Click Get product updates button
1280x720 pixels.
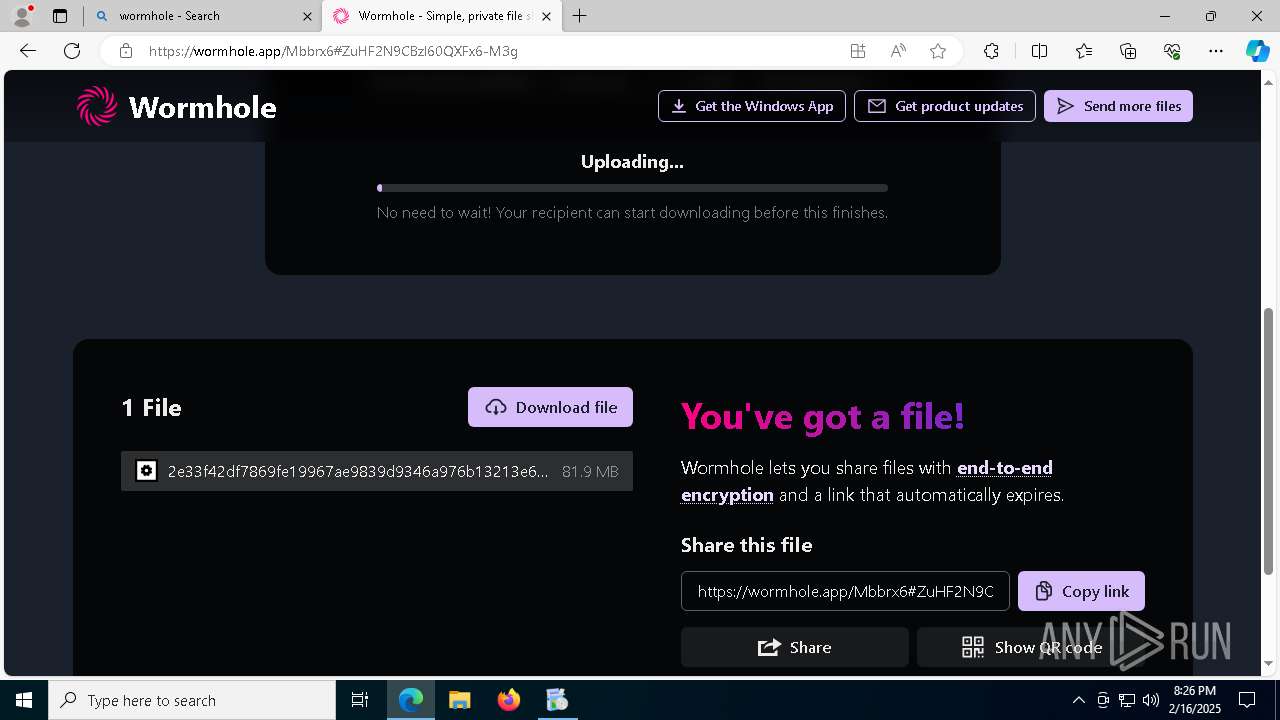pos(945,106)
